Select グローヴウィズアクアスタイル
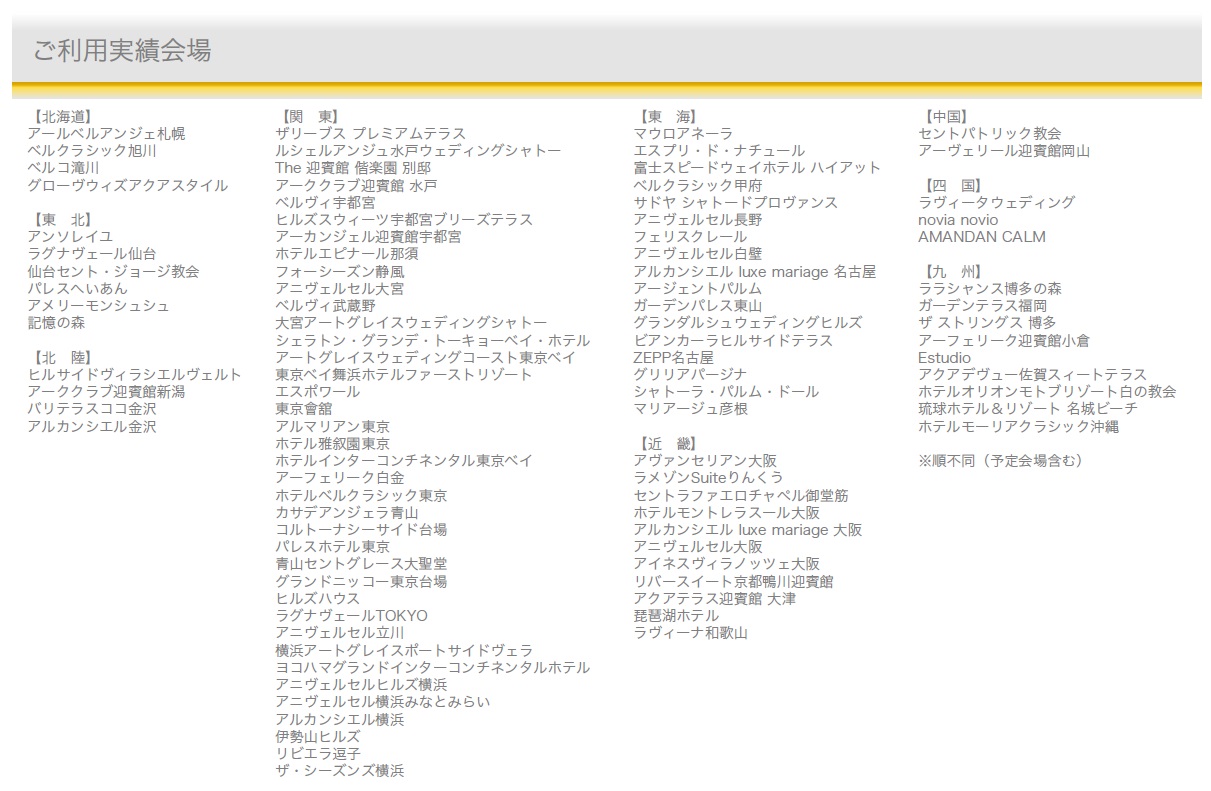The height and width of the screenshot is (791, 1211). click(x=128, y=185)
